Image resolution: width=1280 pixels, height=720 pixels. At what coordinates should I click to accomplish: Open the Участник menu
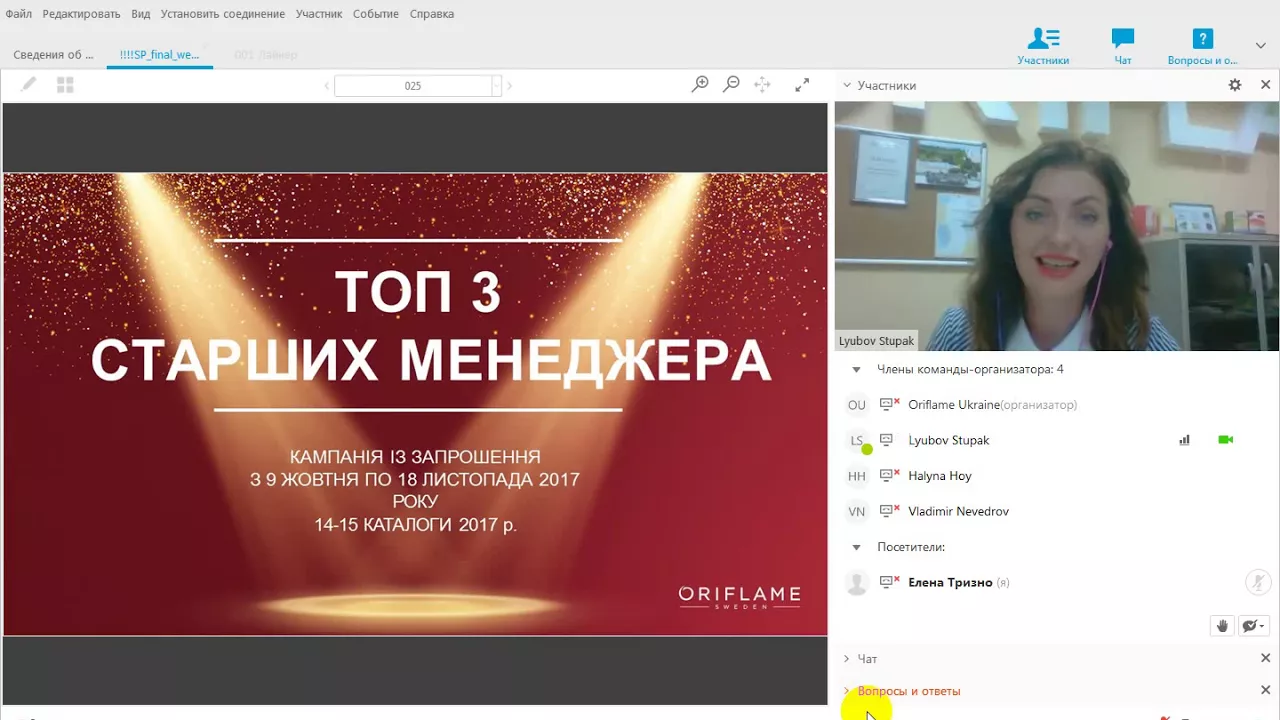point(319,14)
